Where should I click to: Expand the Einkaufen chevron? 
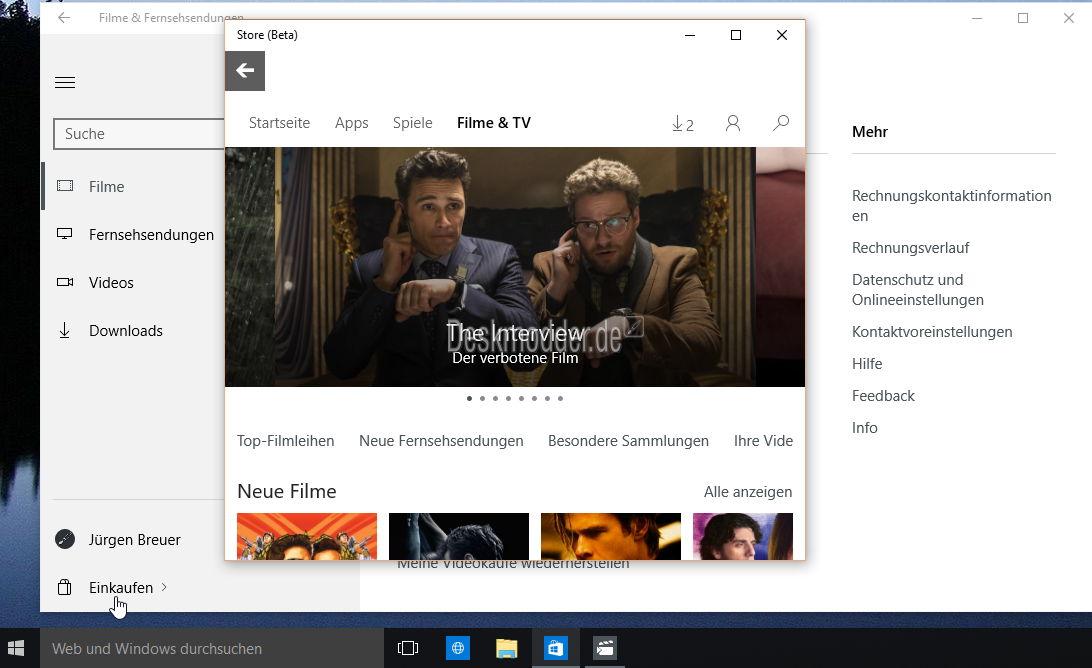[164, 587]
